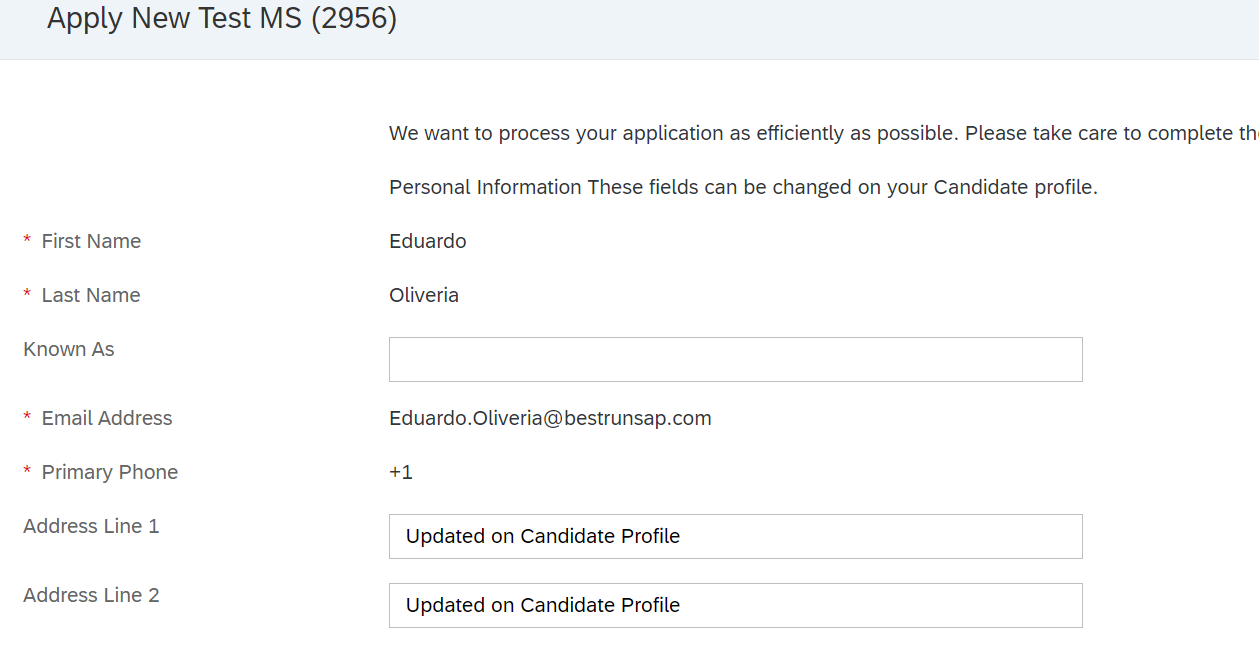Click the Apply New Test MS (2956) heading
1259x651 pixels.
click(222, 18)
